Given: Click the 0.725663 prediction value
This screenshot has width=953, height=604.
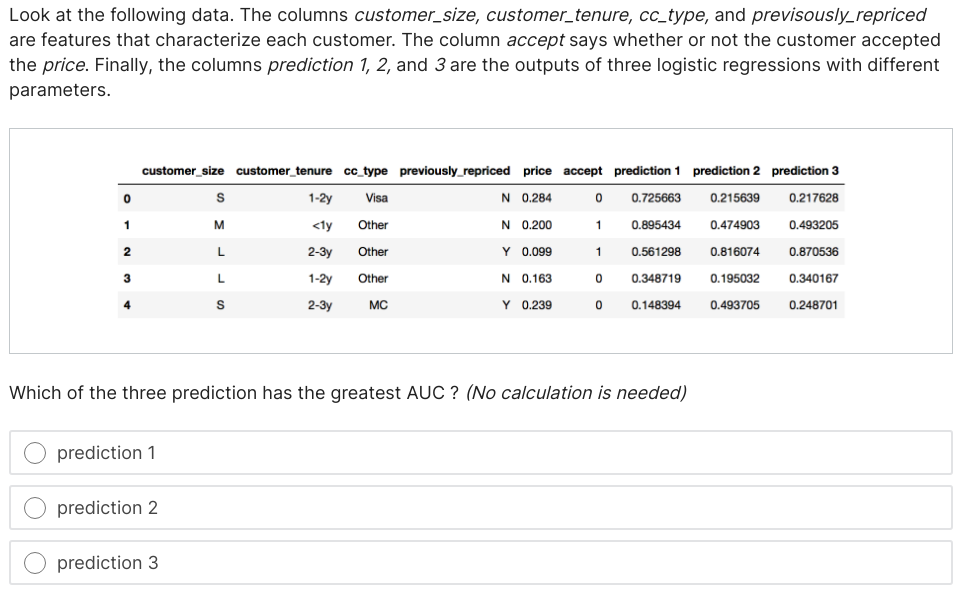Looking at the screenshot, I should (656, 198).
